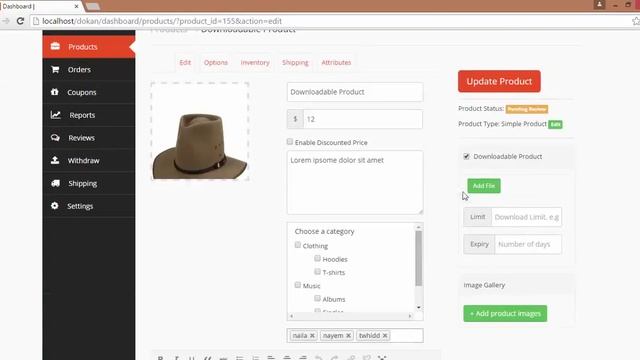Focus the price input field

coord(363,119)
